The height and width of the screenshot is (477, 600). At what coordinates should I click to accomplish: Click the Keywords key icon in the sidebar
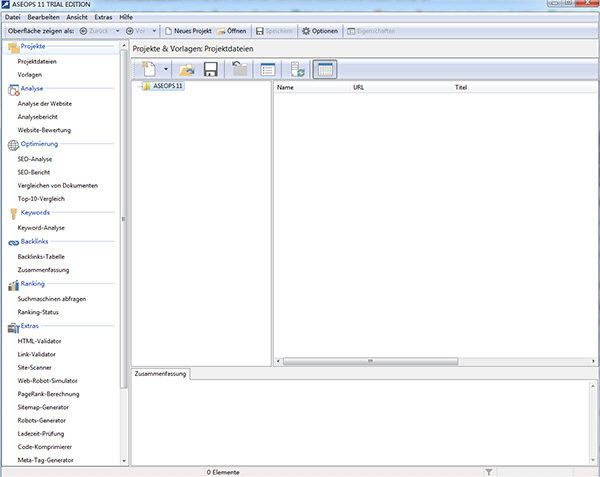click(13, 214)
